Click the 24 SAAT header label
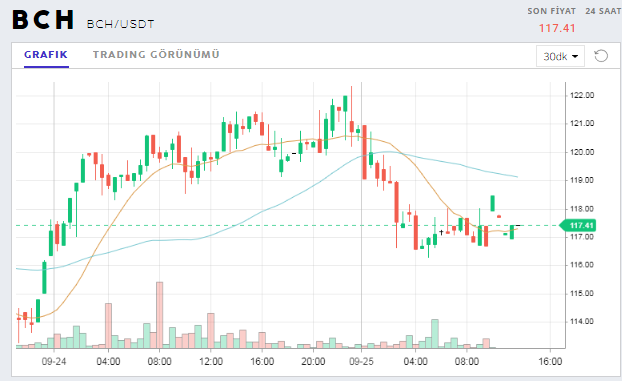This screenshot has width=622, height=381. tap(603, 11)
